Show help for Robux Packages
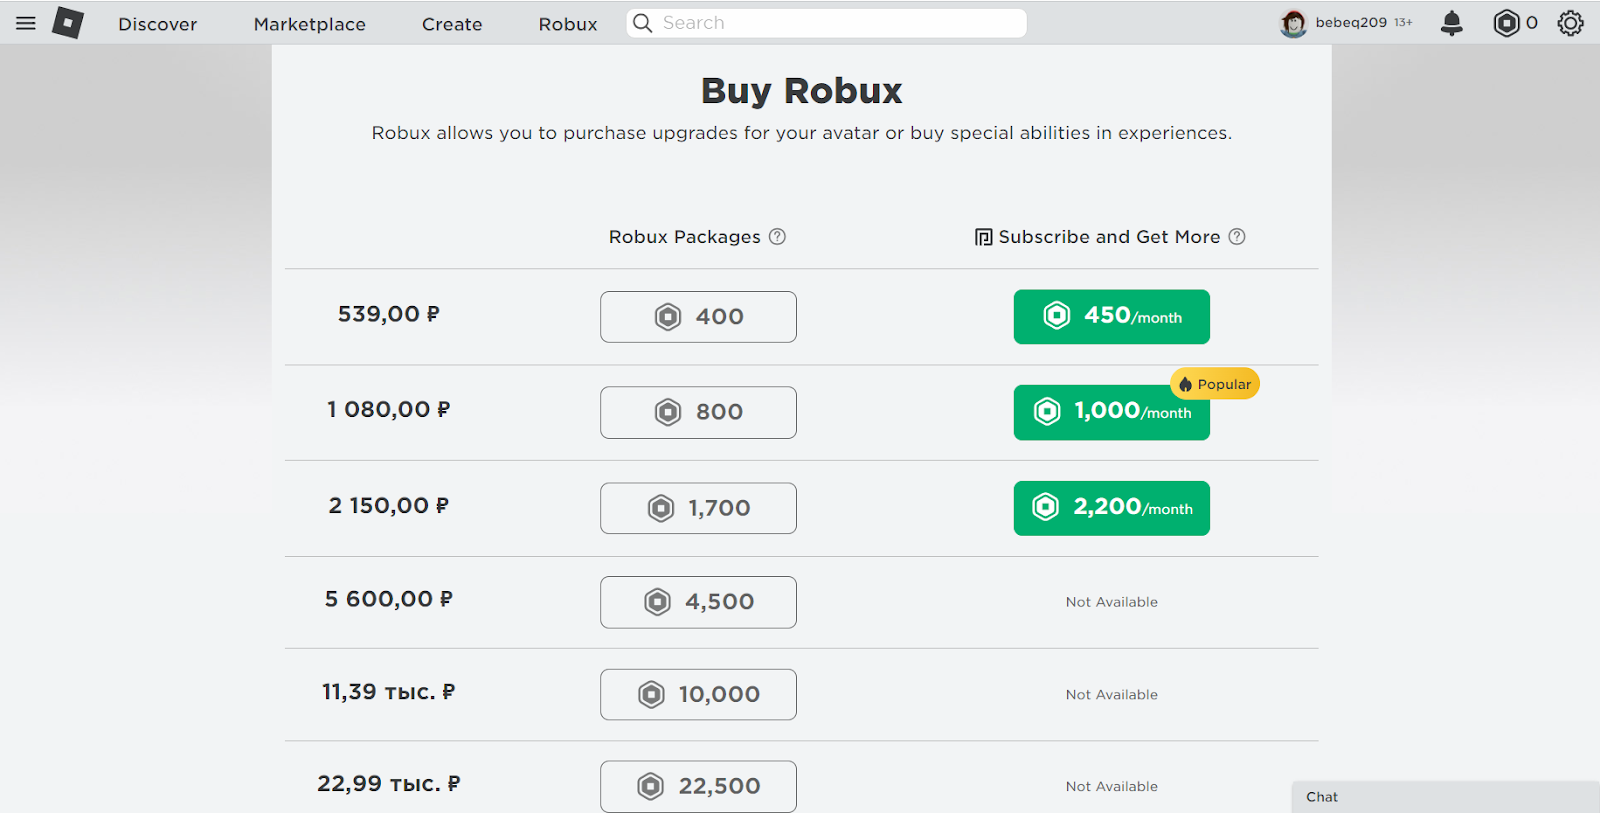 [x=777, y=237]
